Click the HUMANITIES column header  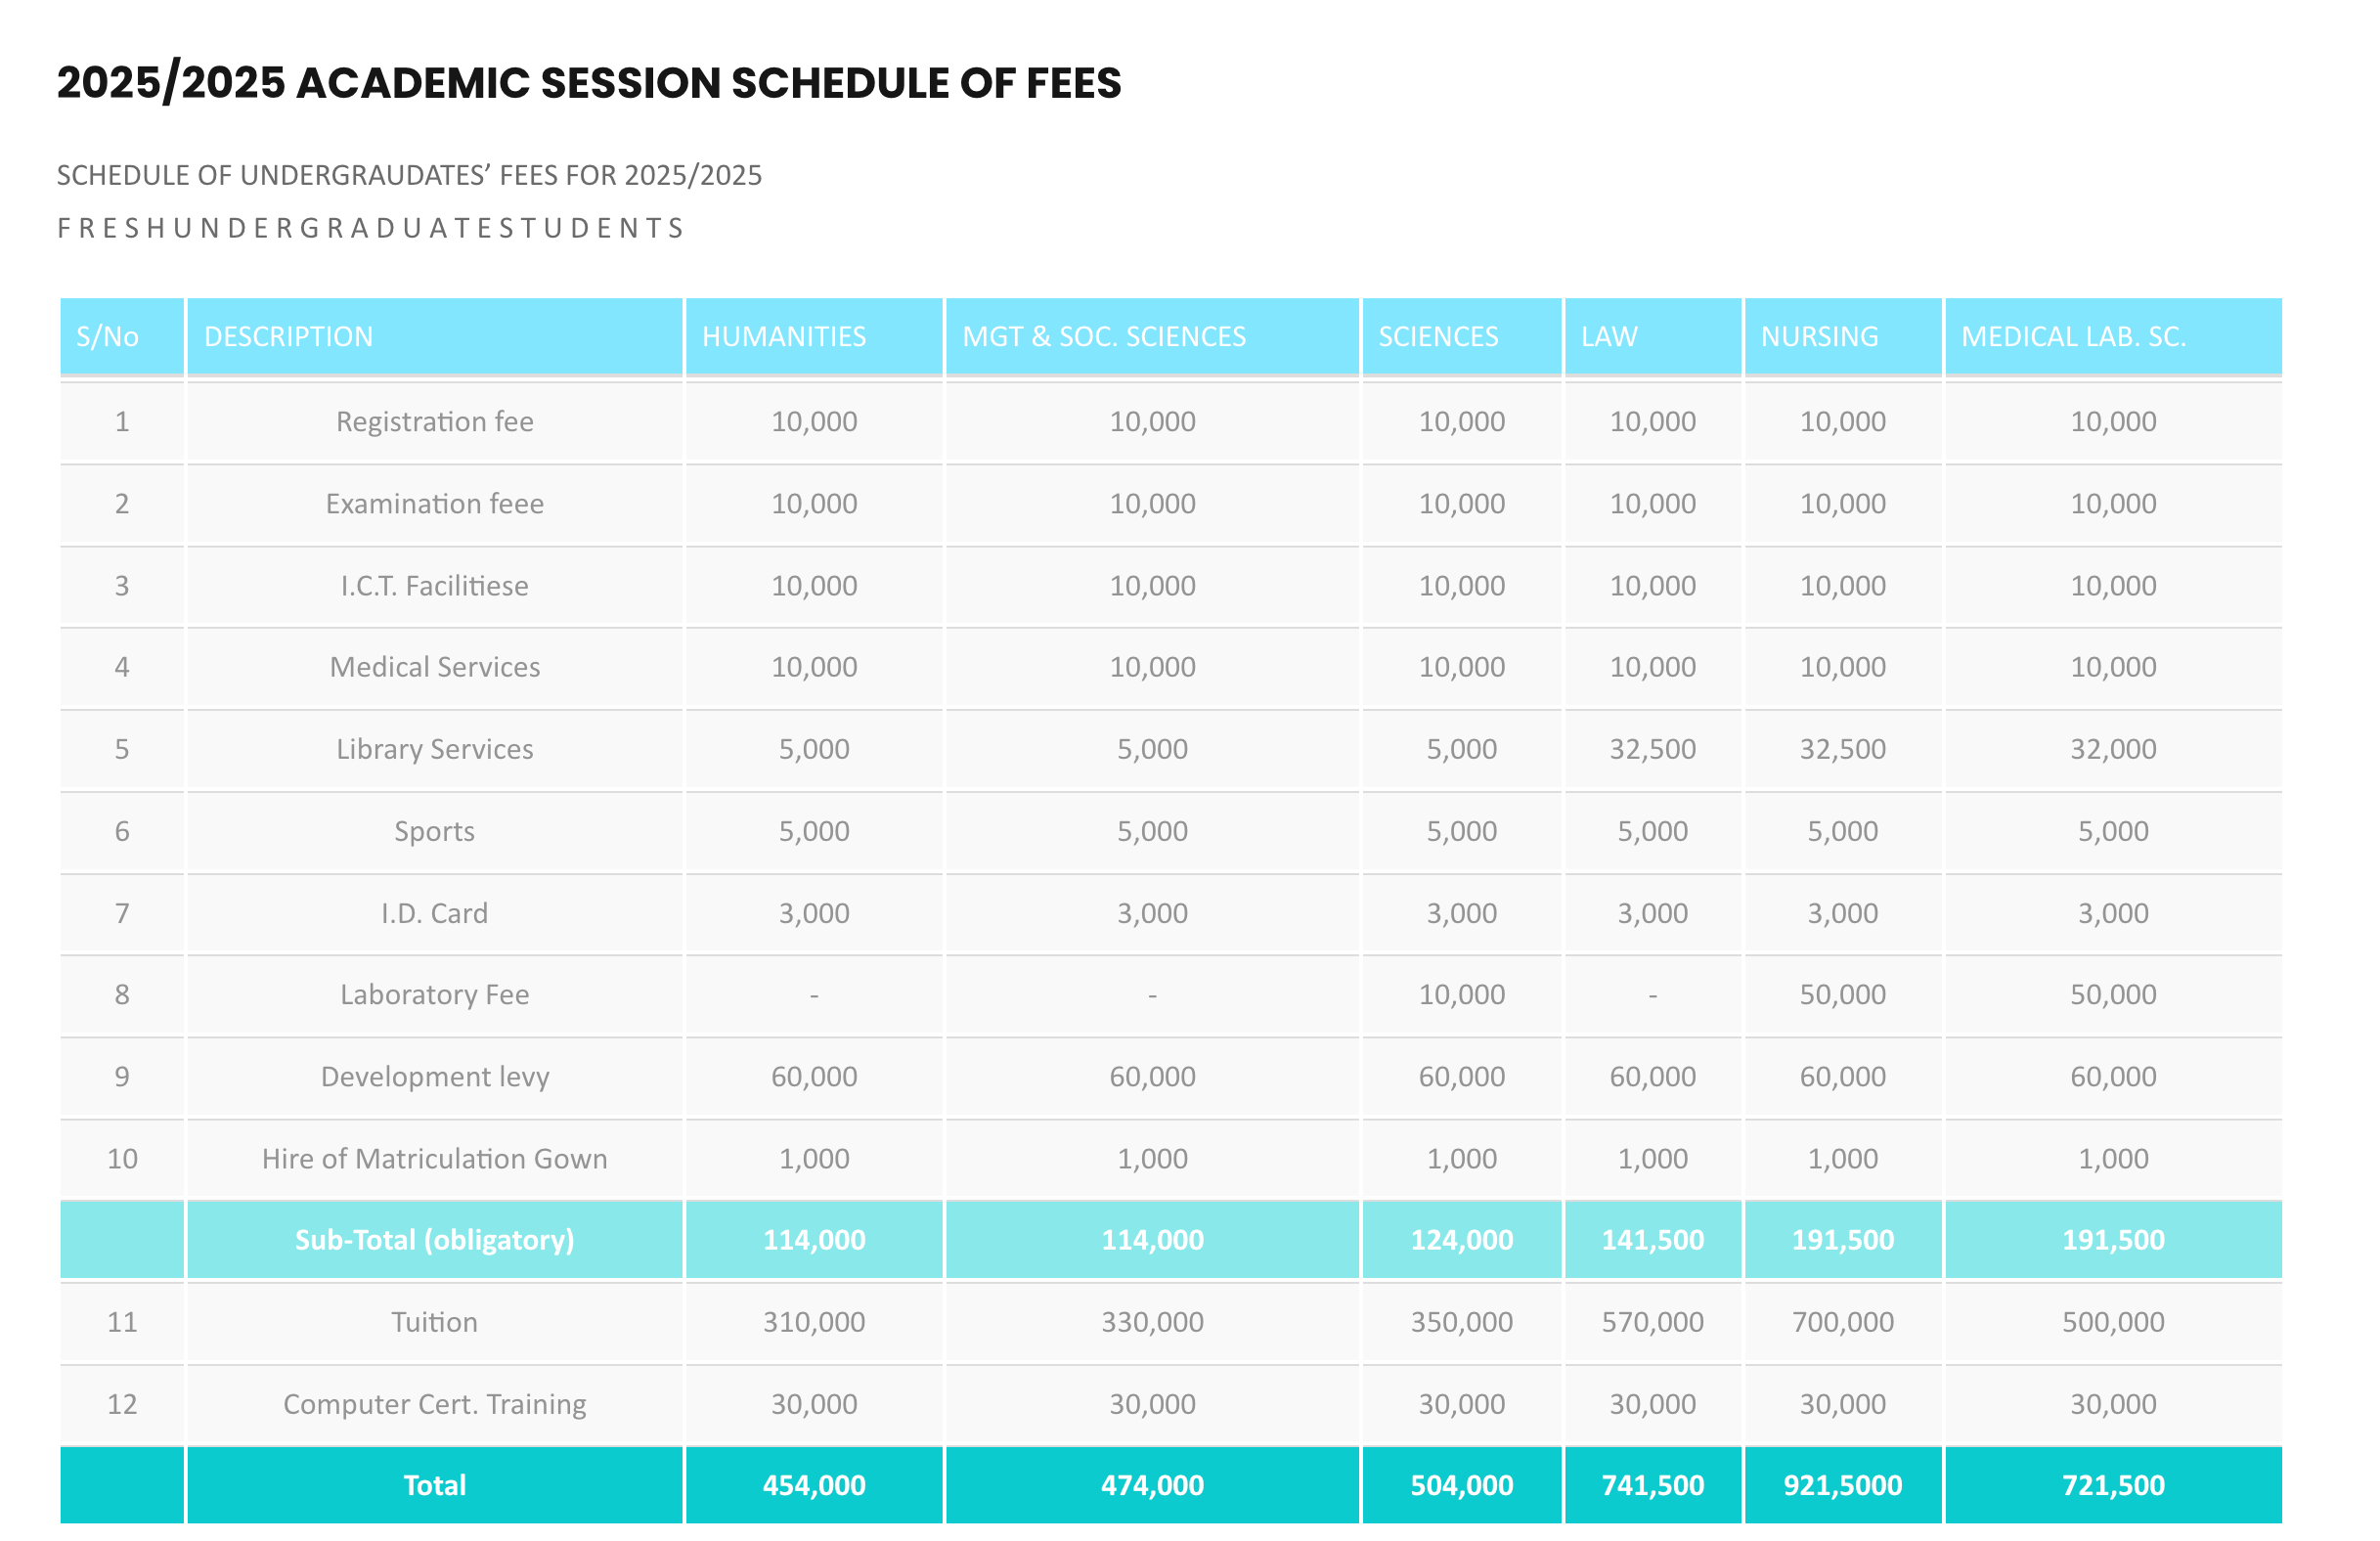[x=813, y=336]
